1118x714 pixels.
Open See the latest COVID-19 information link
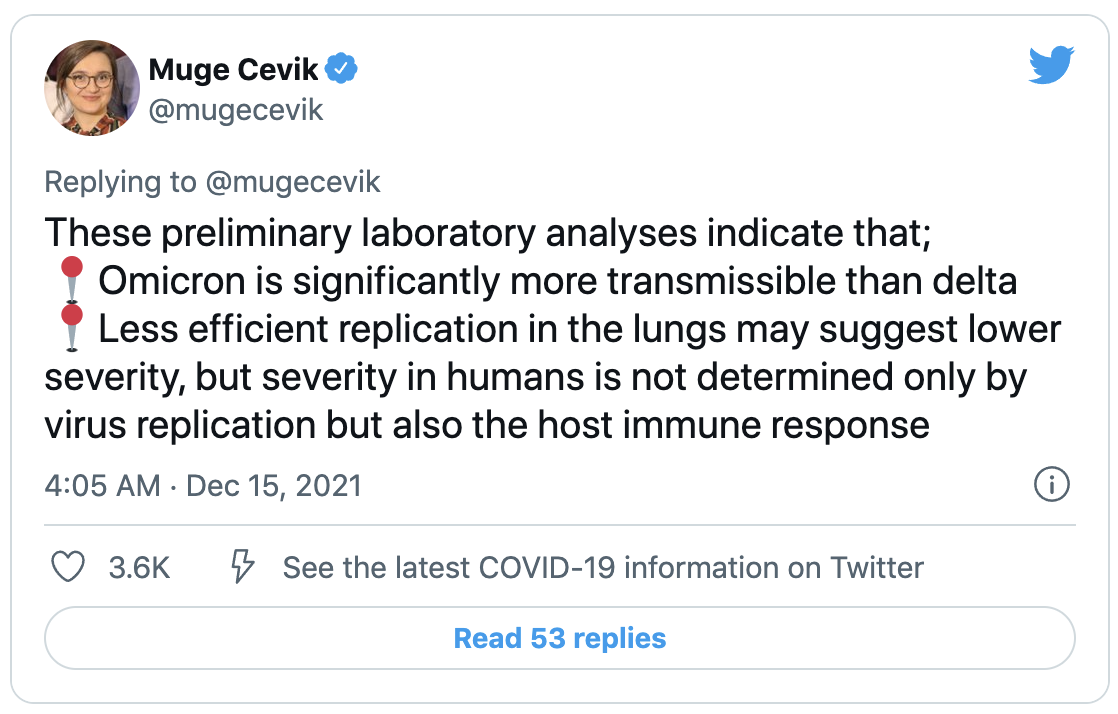(603, 568)
